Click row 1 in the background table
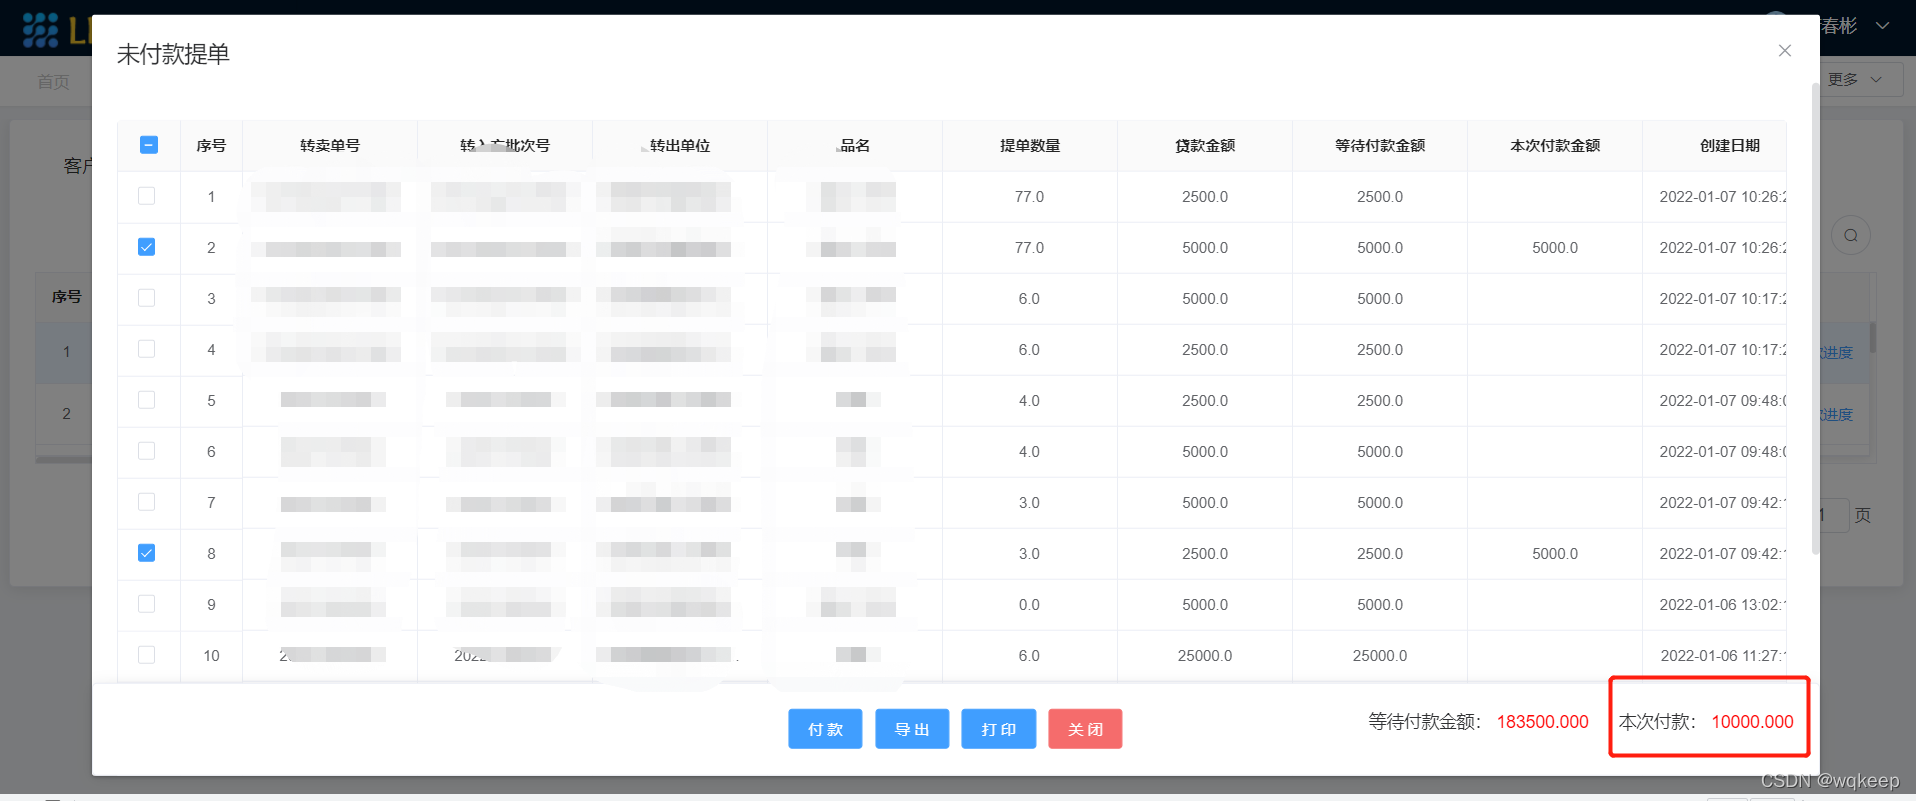This screenshot has height=801, width=1916. 64,352
